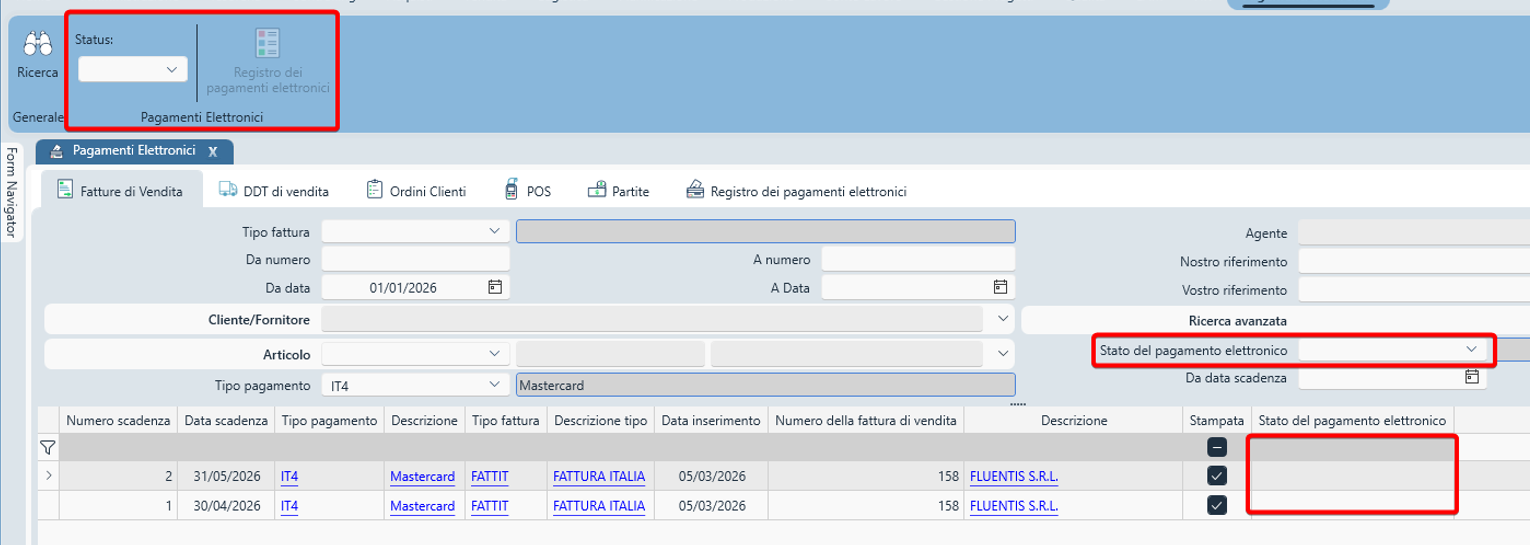Click the A numero input field
Image resolution: width=1530 pixels, height=545 pixels.
pos(918,259)
